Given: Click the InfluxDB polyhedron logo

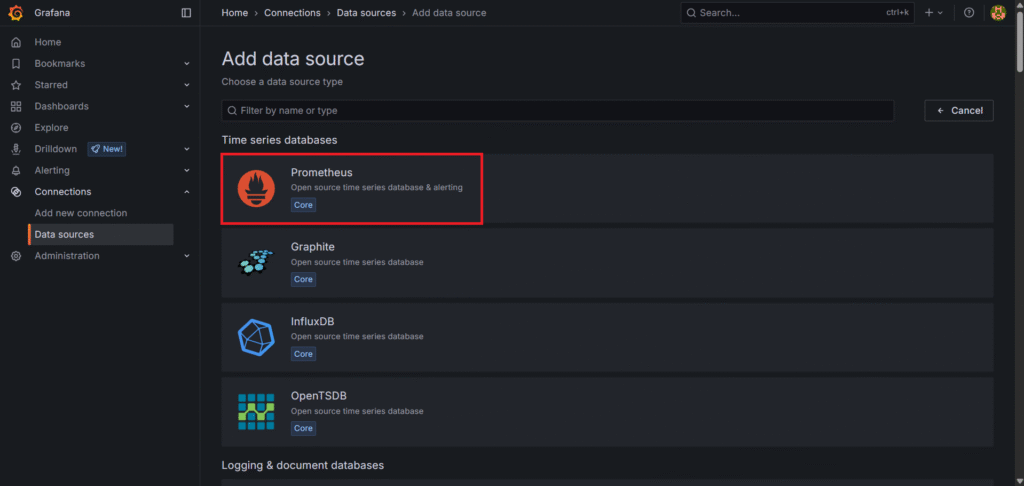Looking at the screenshot, I should click(x=256, y=337).
